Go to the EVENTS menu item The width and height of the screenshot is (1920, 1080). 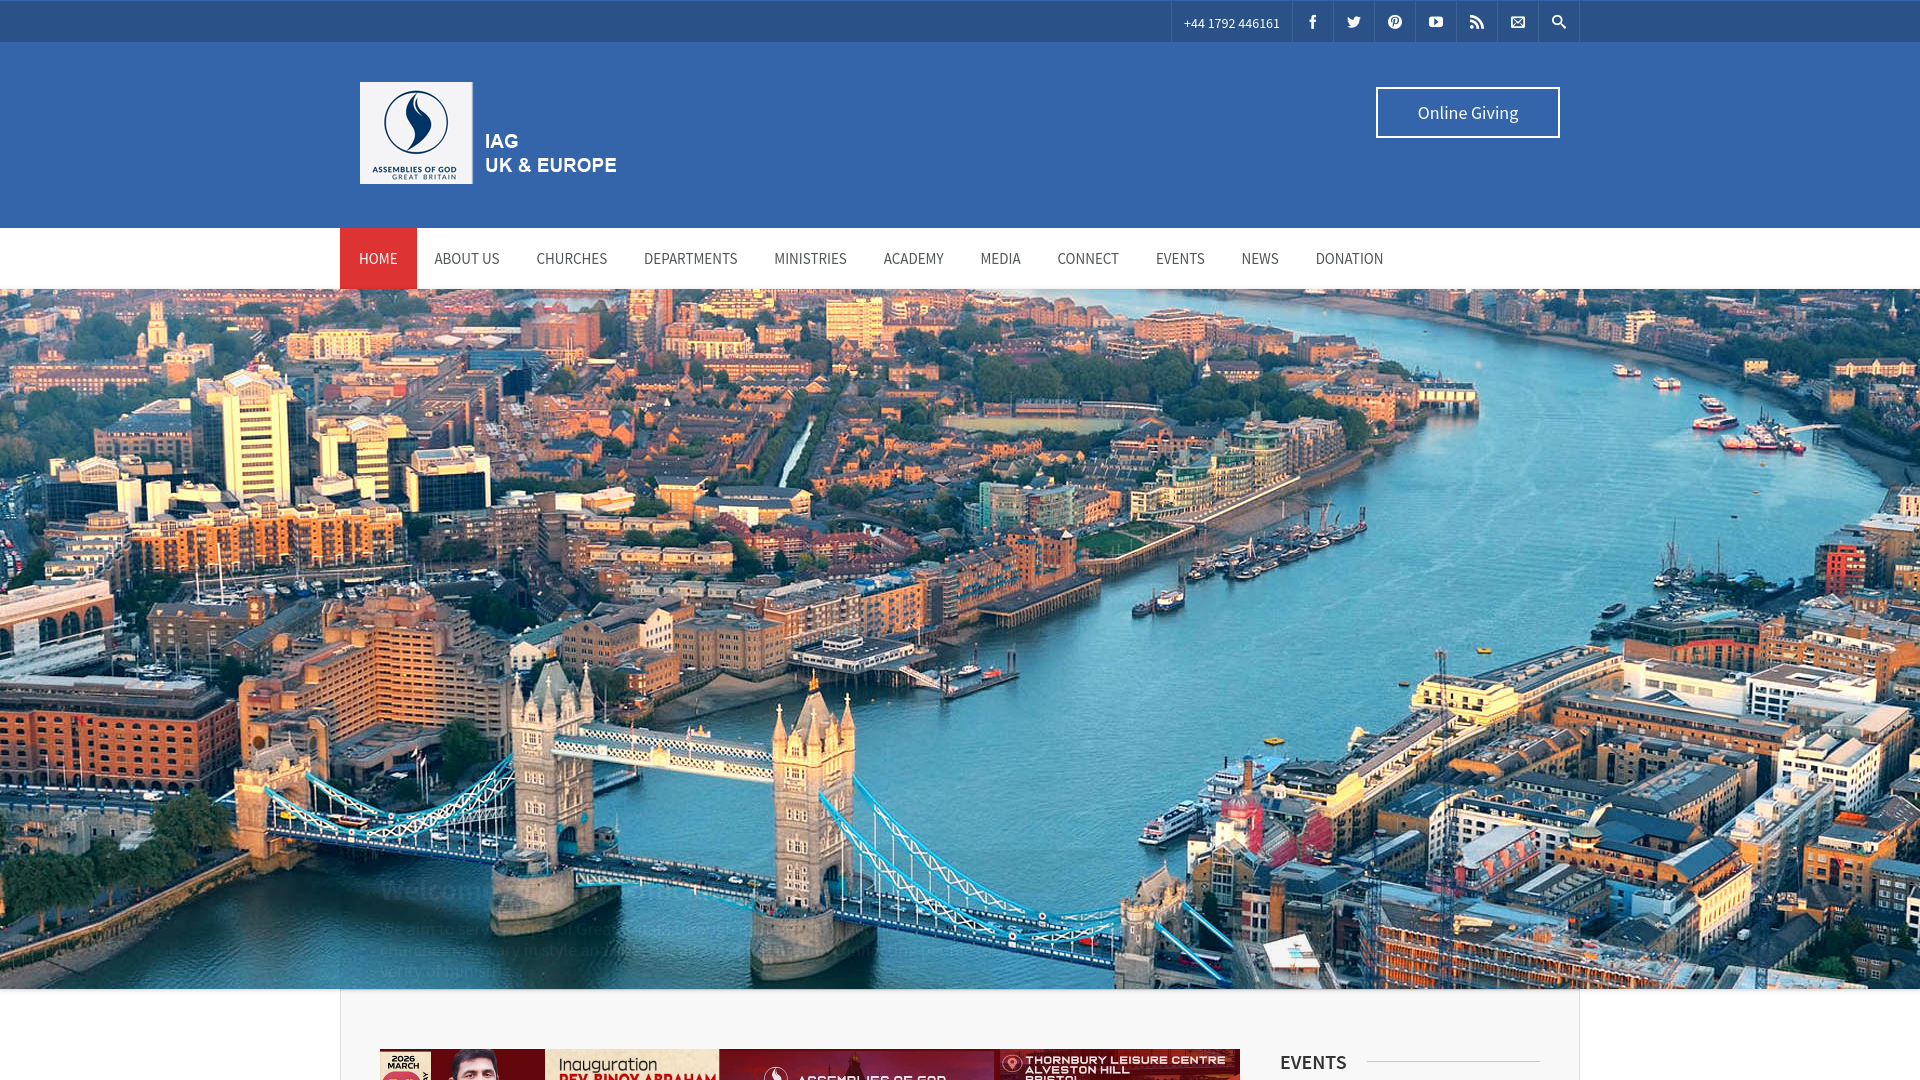1180,259
